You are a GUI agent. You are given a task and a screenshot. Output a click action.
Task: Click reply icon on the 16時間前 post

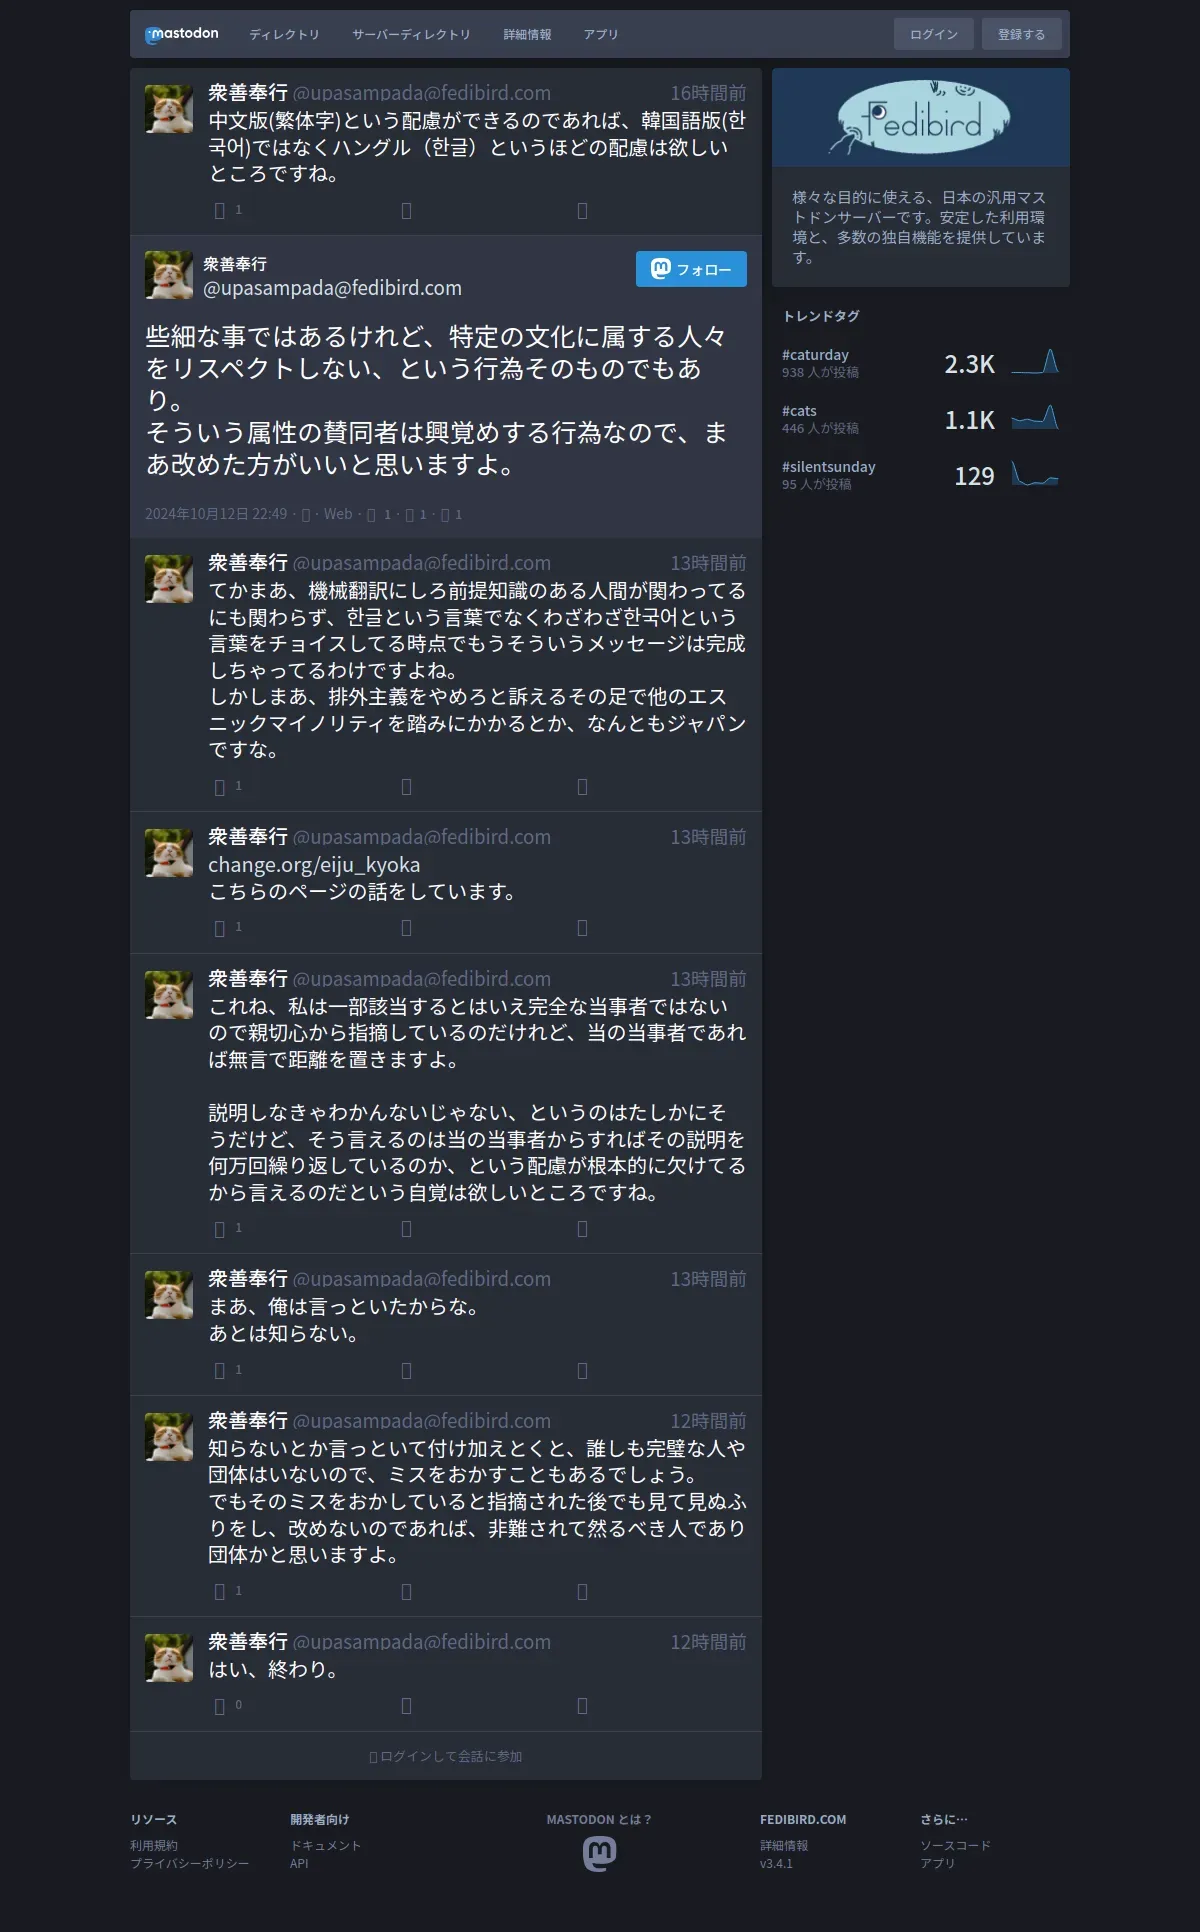click(220, 210)
